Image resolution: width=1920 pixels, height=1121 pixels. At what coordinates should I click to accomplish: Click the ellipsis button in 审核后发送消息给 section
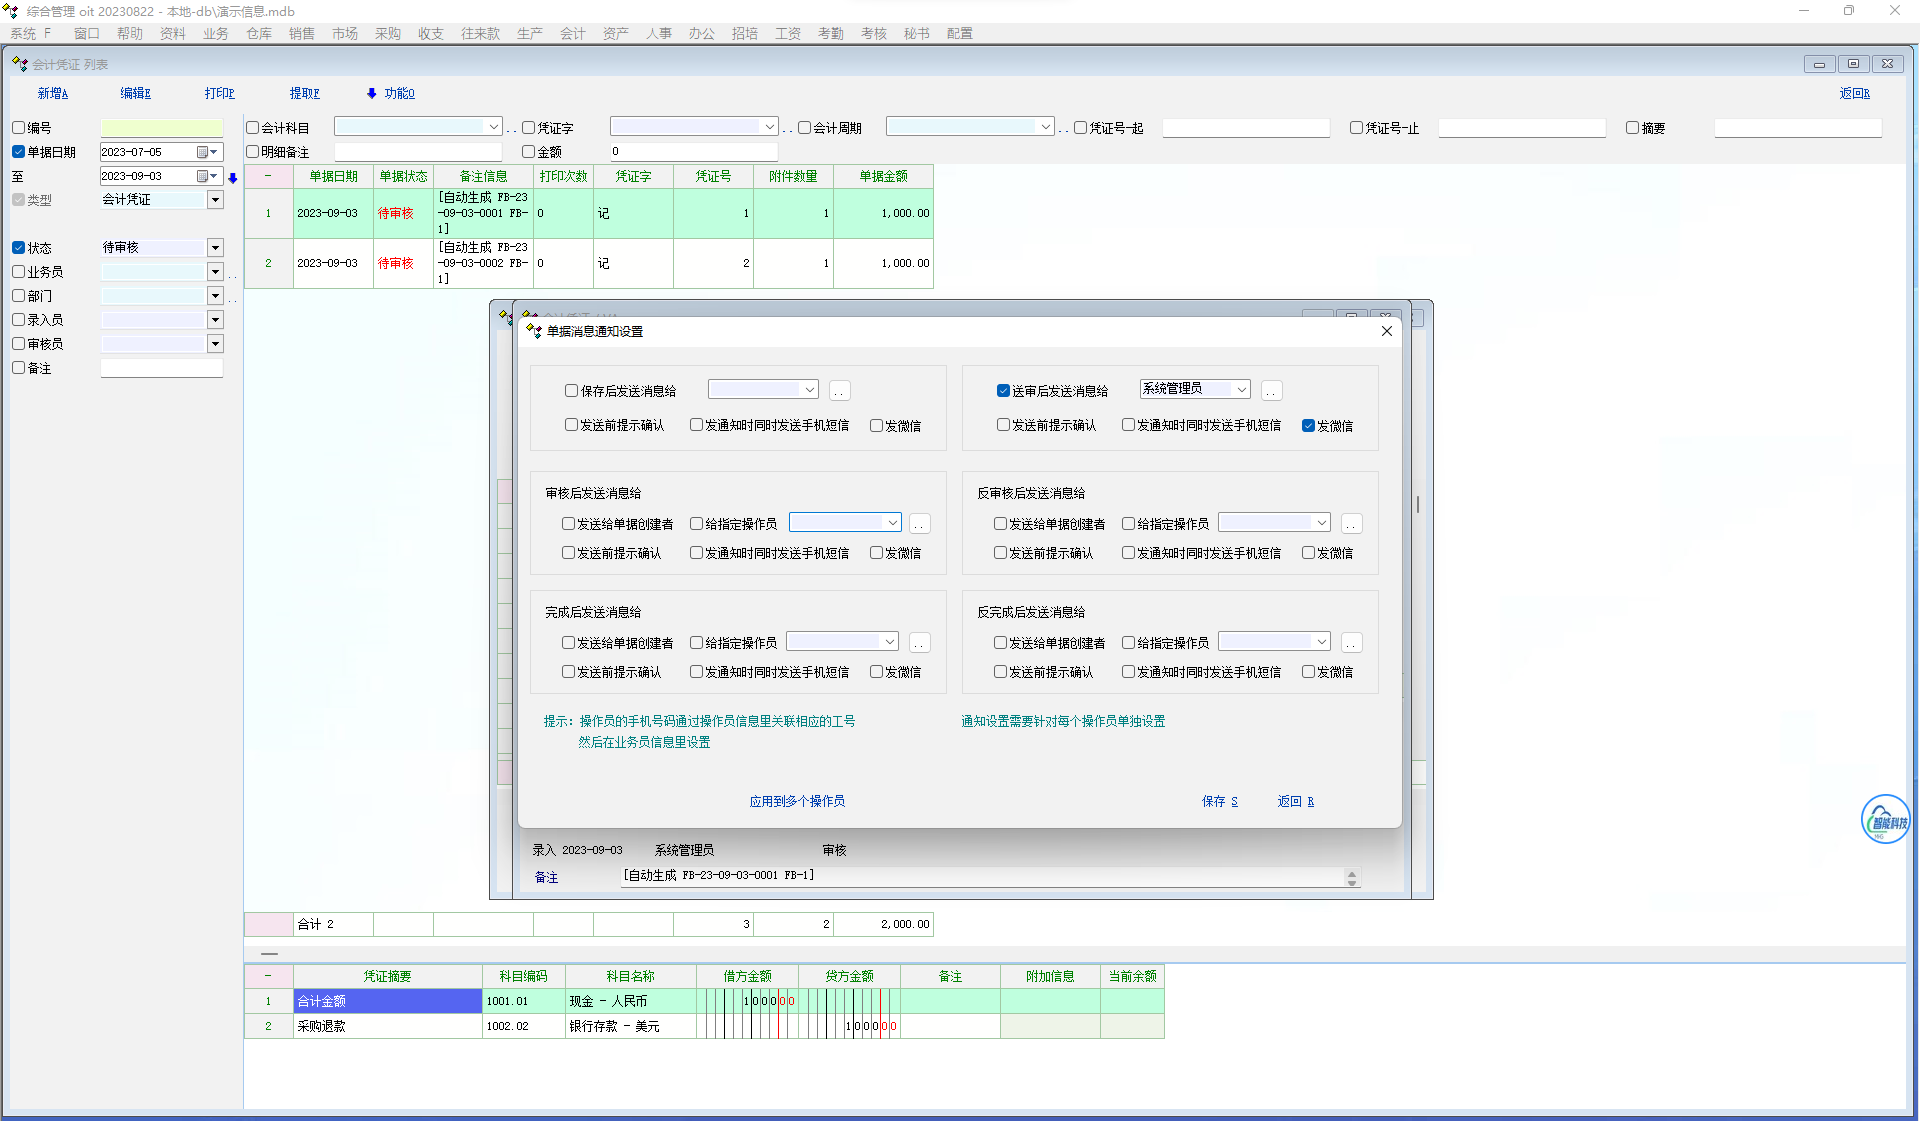(919, 524)
